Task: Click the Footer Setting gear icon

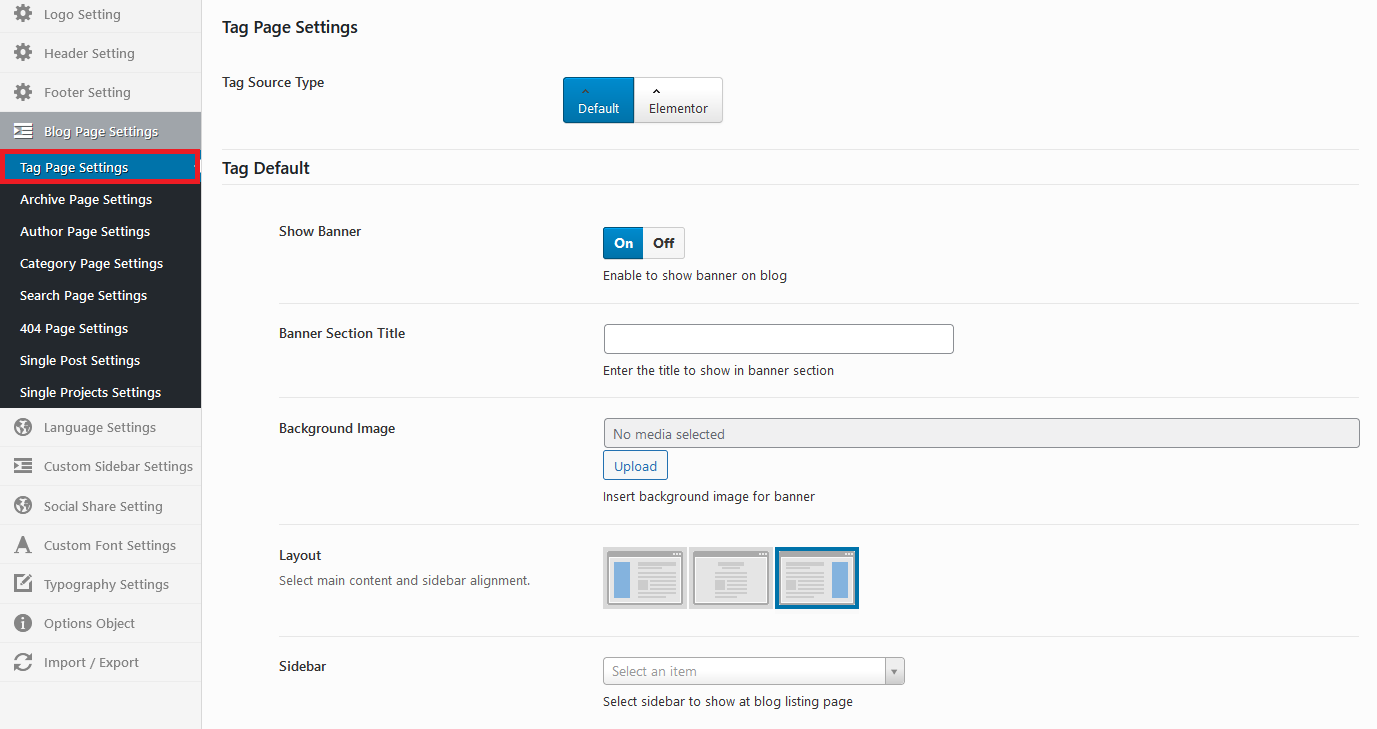Action: point(23,92)
